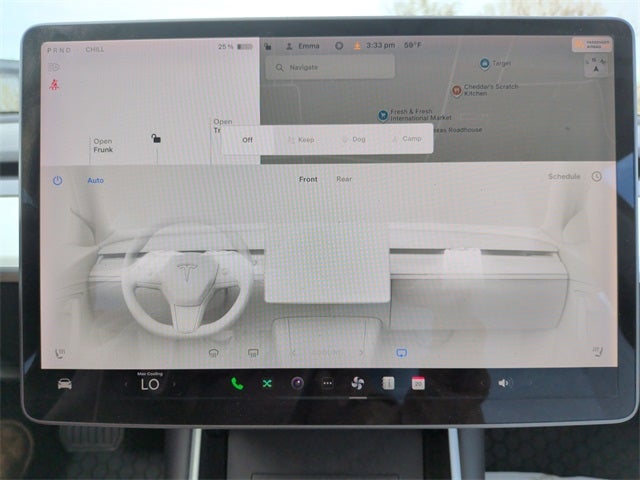Tap the volume speaker icon
This screenshot has height=480, width=640.
pyautogui.click(x=503, y=383)
